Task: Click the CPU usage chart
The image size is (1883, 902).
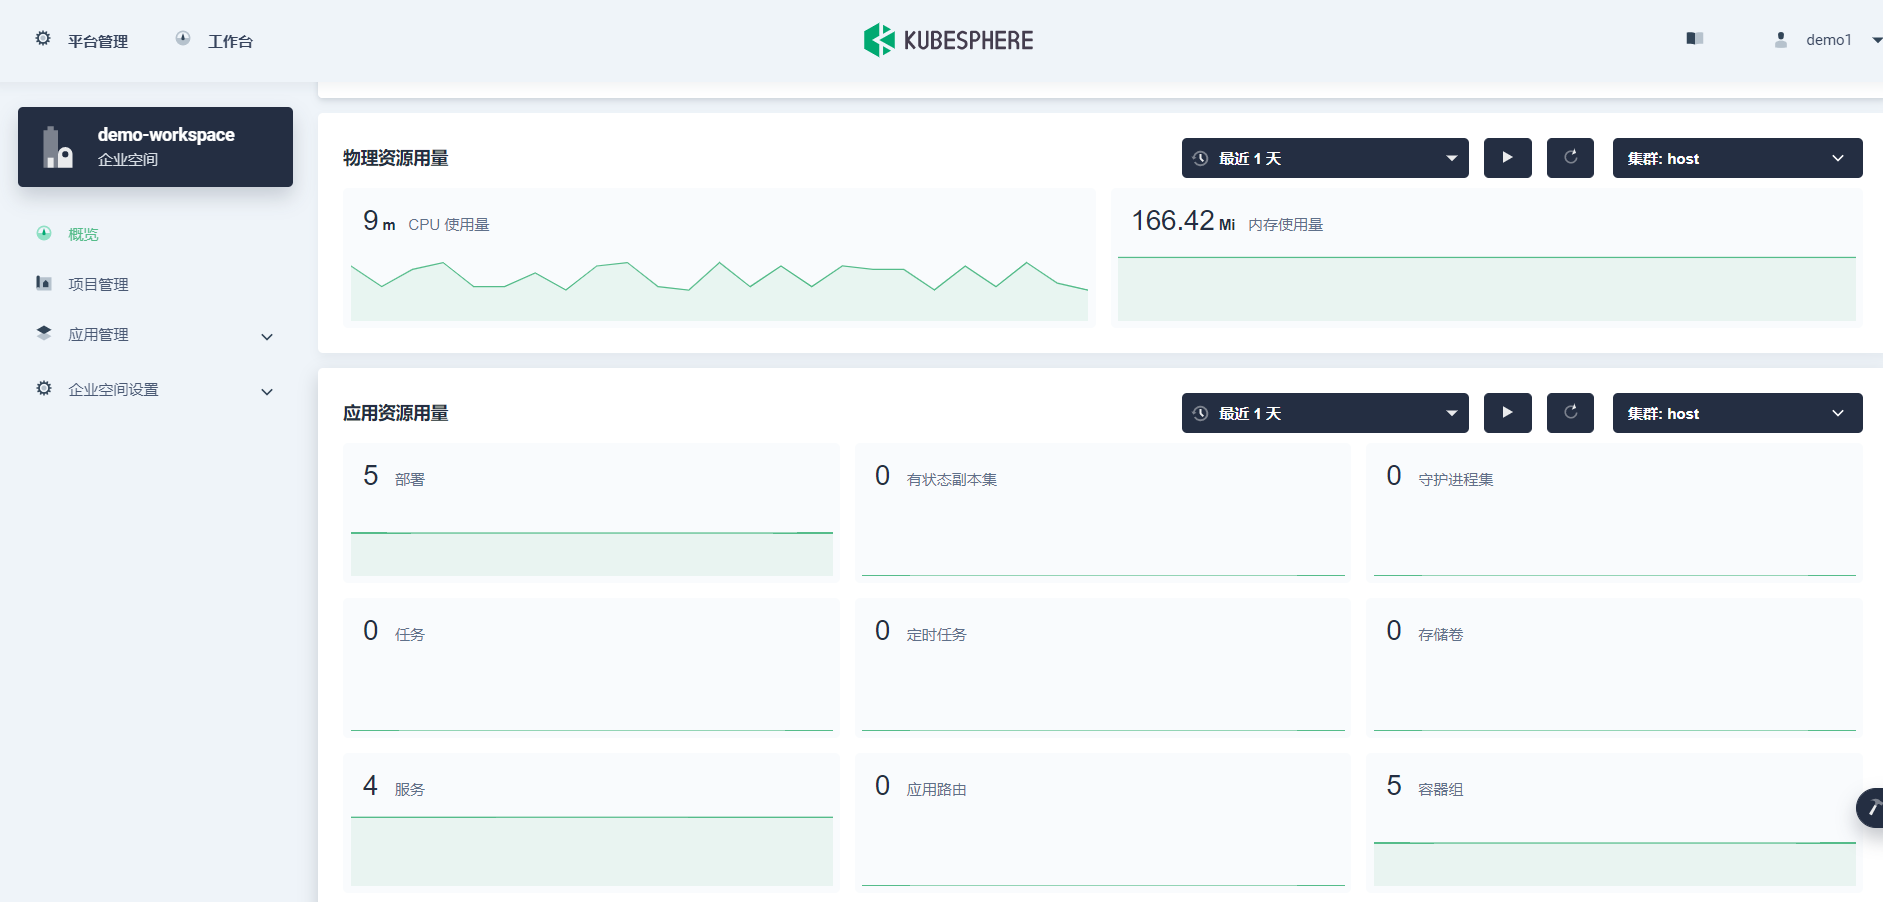Action: point(719,288)
